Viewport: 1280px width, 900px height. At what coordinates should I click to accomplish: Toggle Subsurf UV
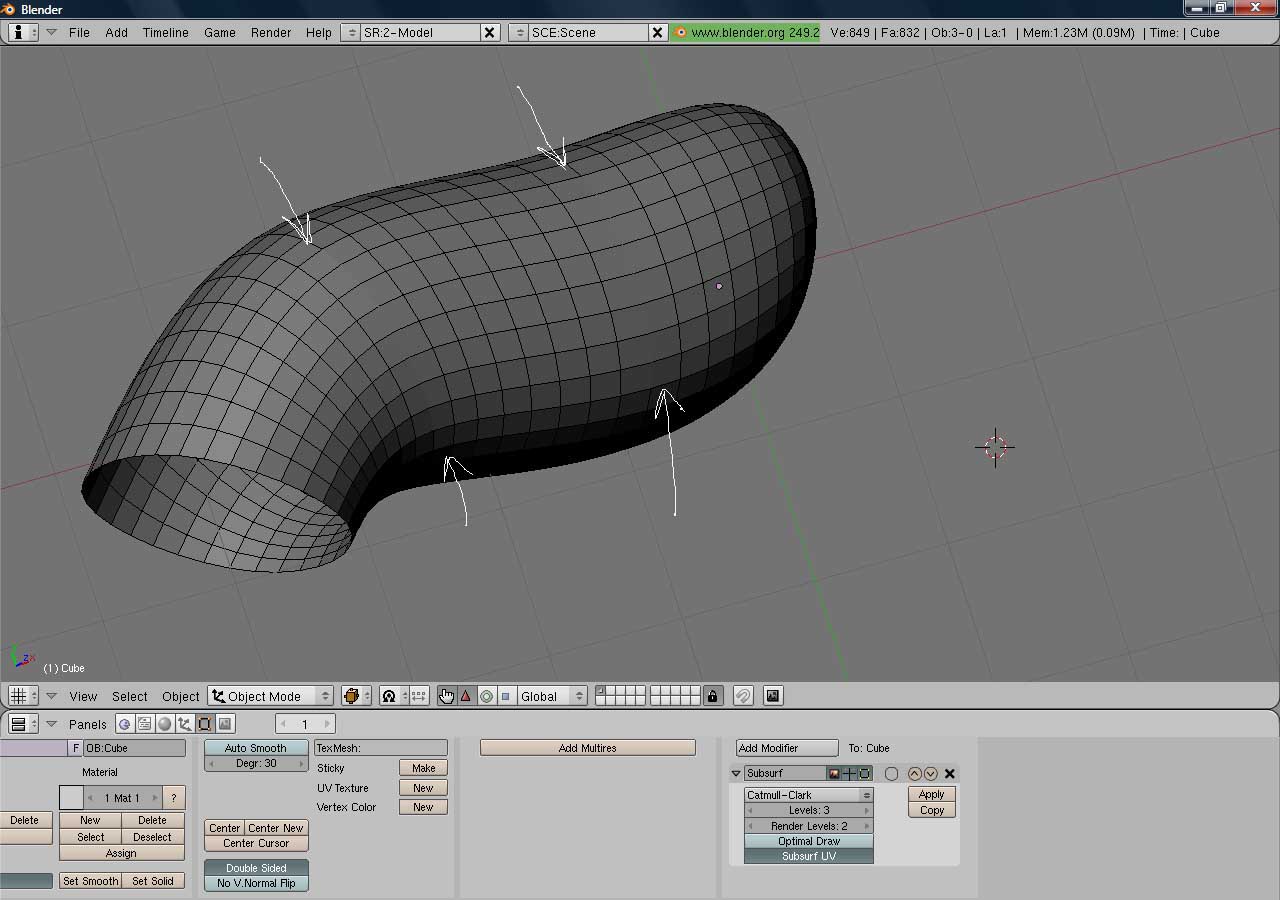click(x=809, y=856)
